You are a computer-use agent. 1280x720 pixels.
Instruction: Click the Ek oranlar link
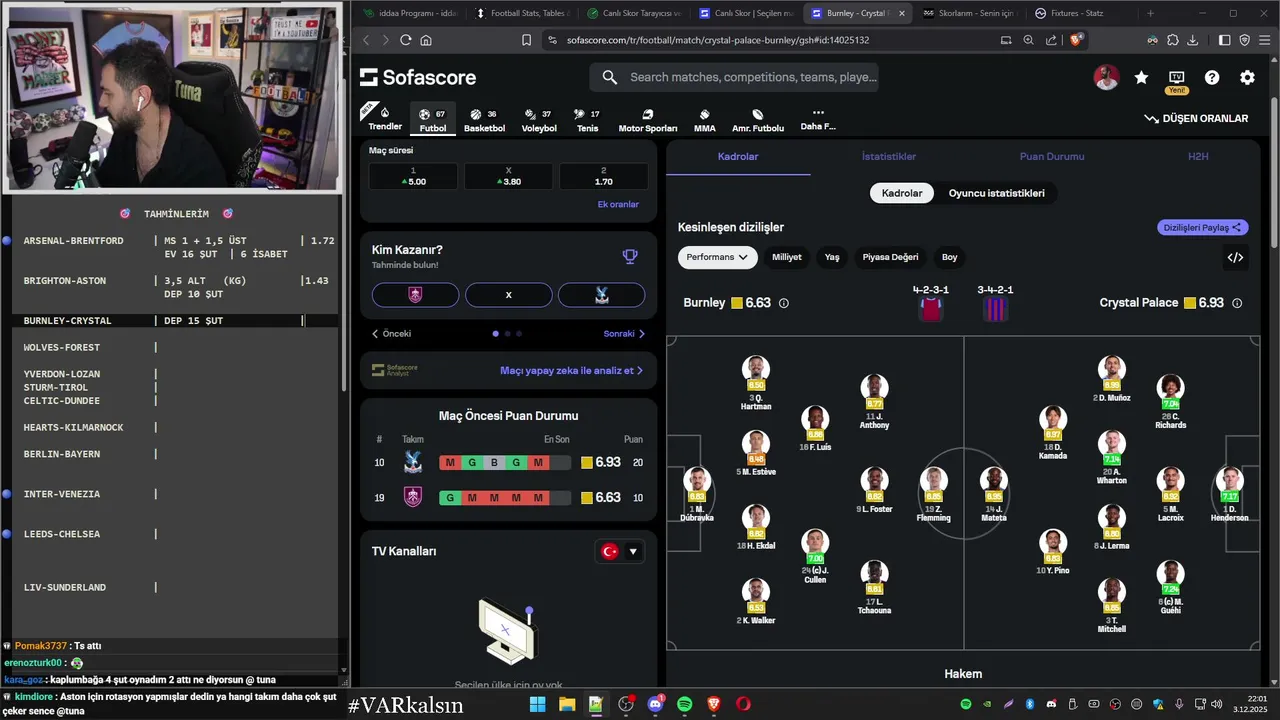pos(618,205)
